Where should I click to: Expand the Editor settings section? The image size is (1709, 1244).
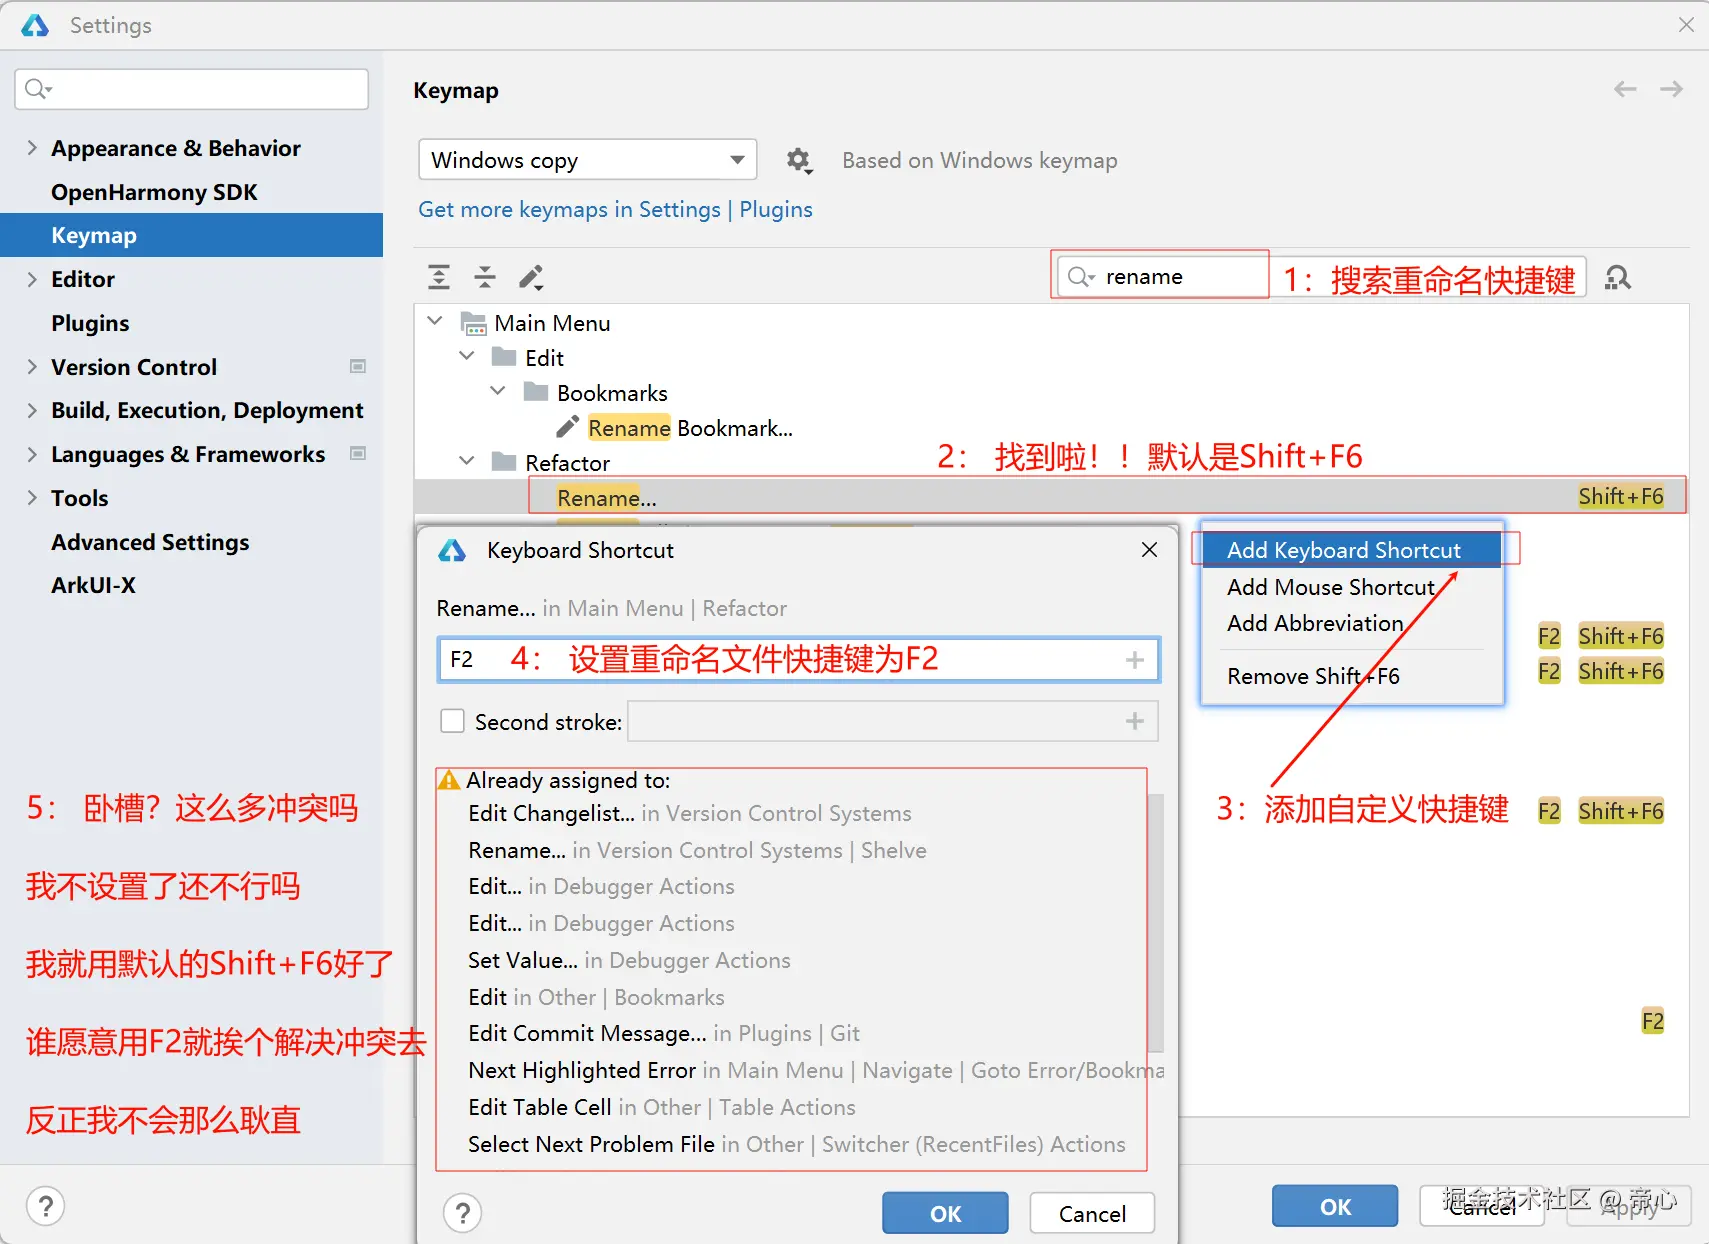[32, 279]
